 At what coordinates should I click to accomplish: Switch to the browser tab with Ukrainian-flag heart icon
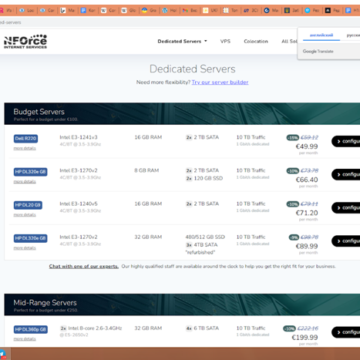149,10
